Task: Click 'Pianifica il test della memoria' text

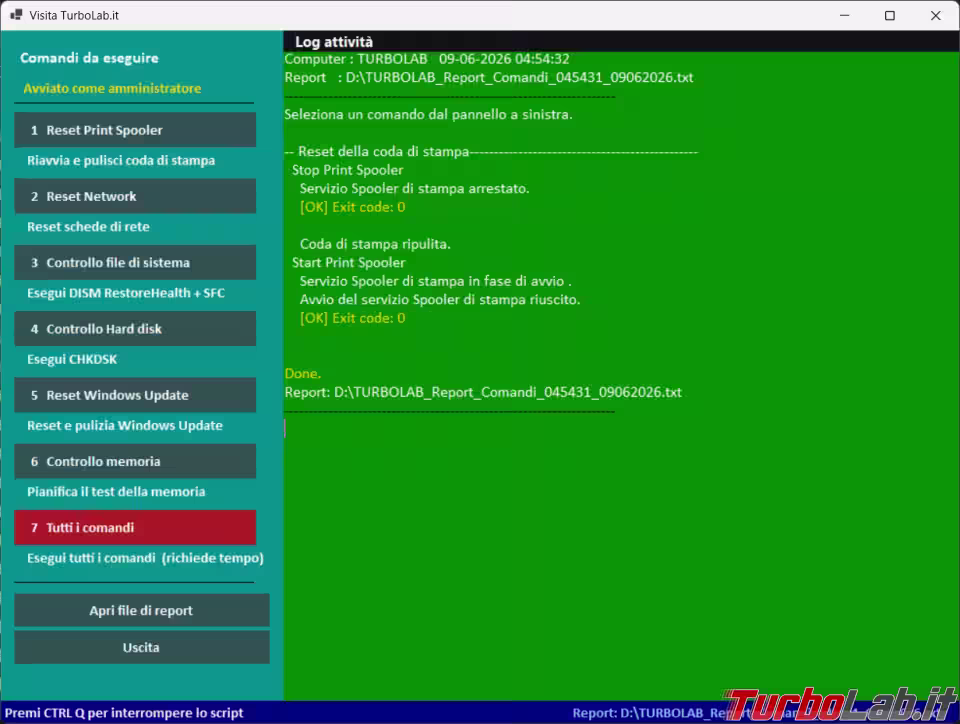Action: click(116, 491)
